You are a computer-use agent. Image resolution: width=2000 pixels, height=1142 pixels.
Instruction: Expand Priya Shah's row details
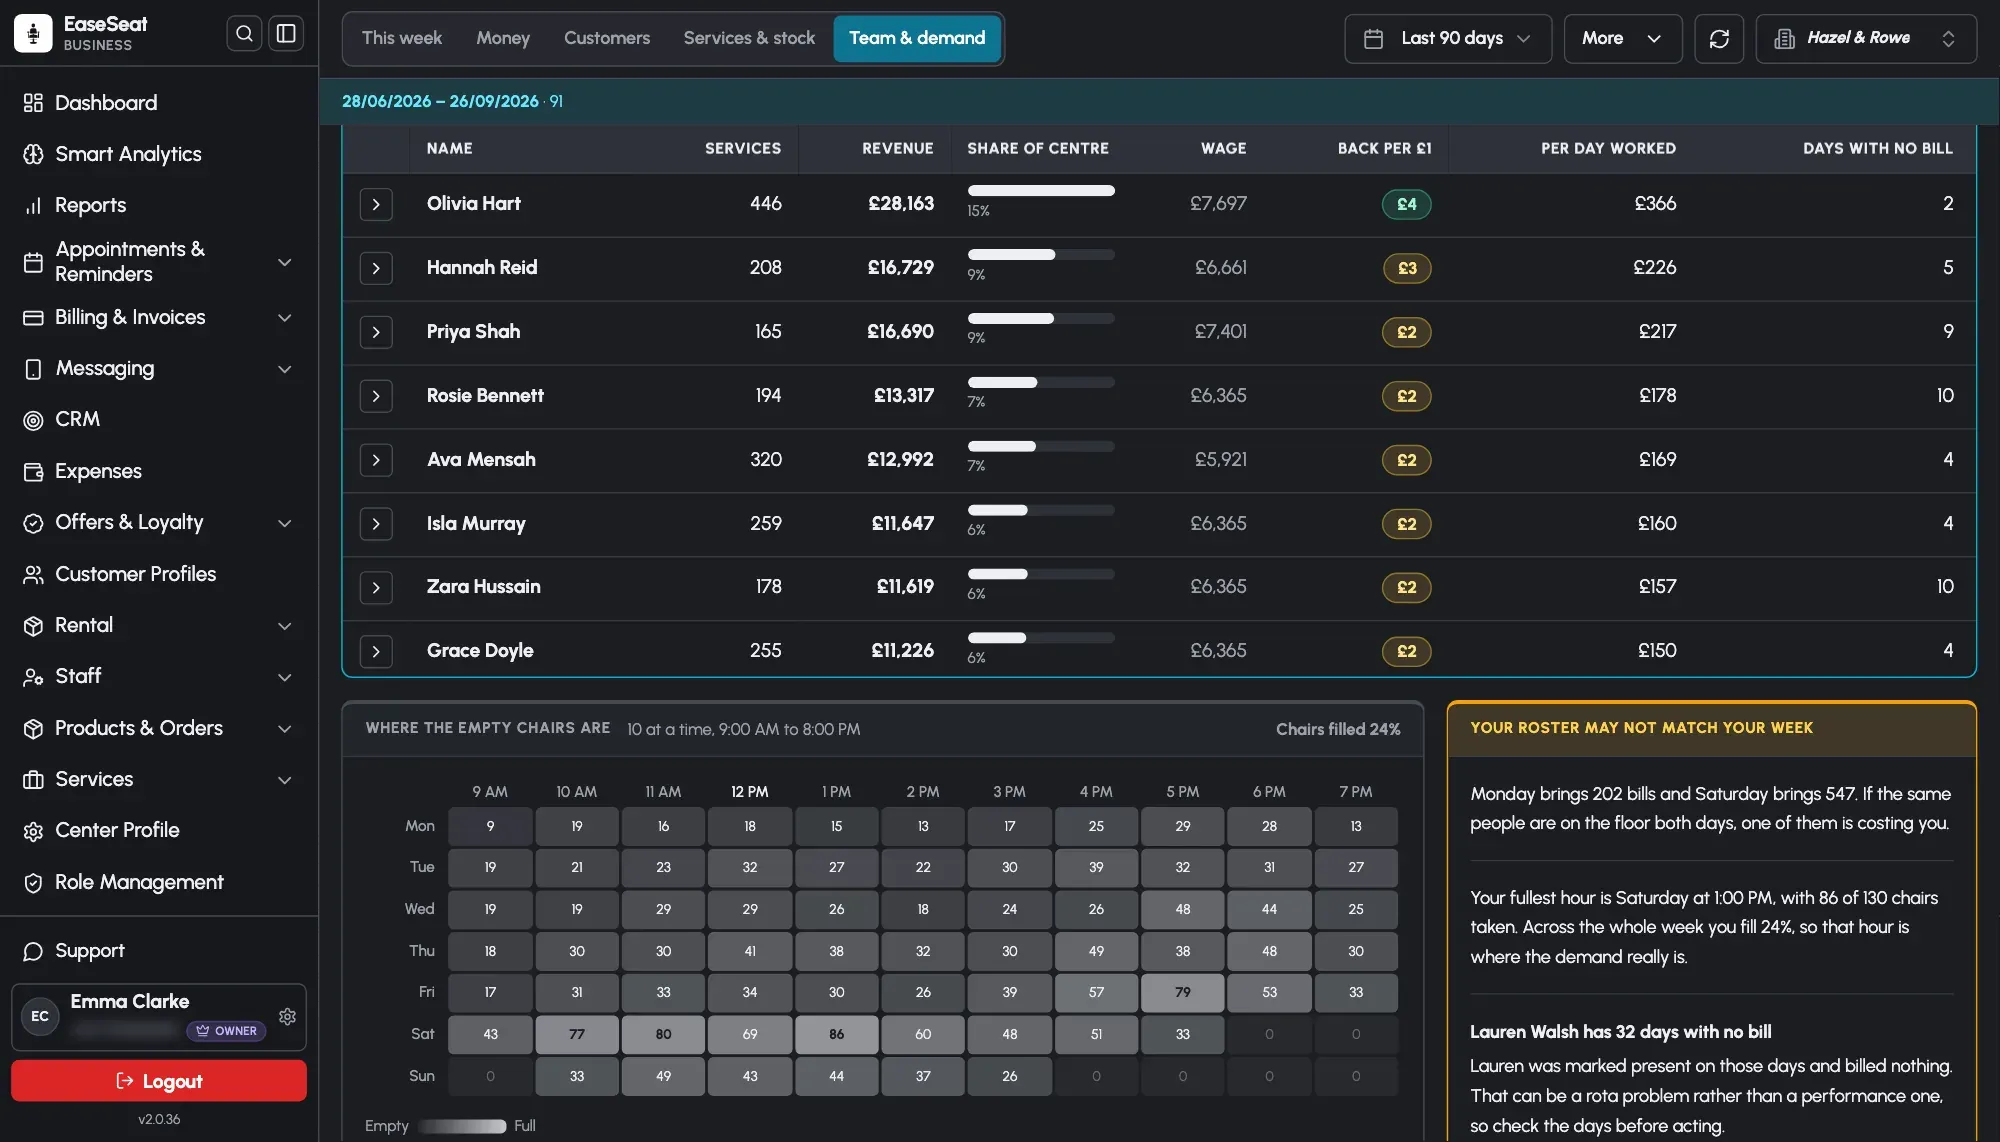point(376,332)
